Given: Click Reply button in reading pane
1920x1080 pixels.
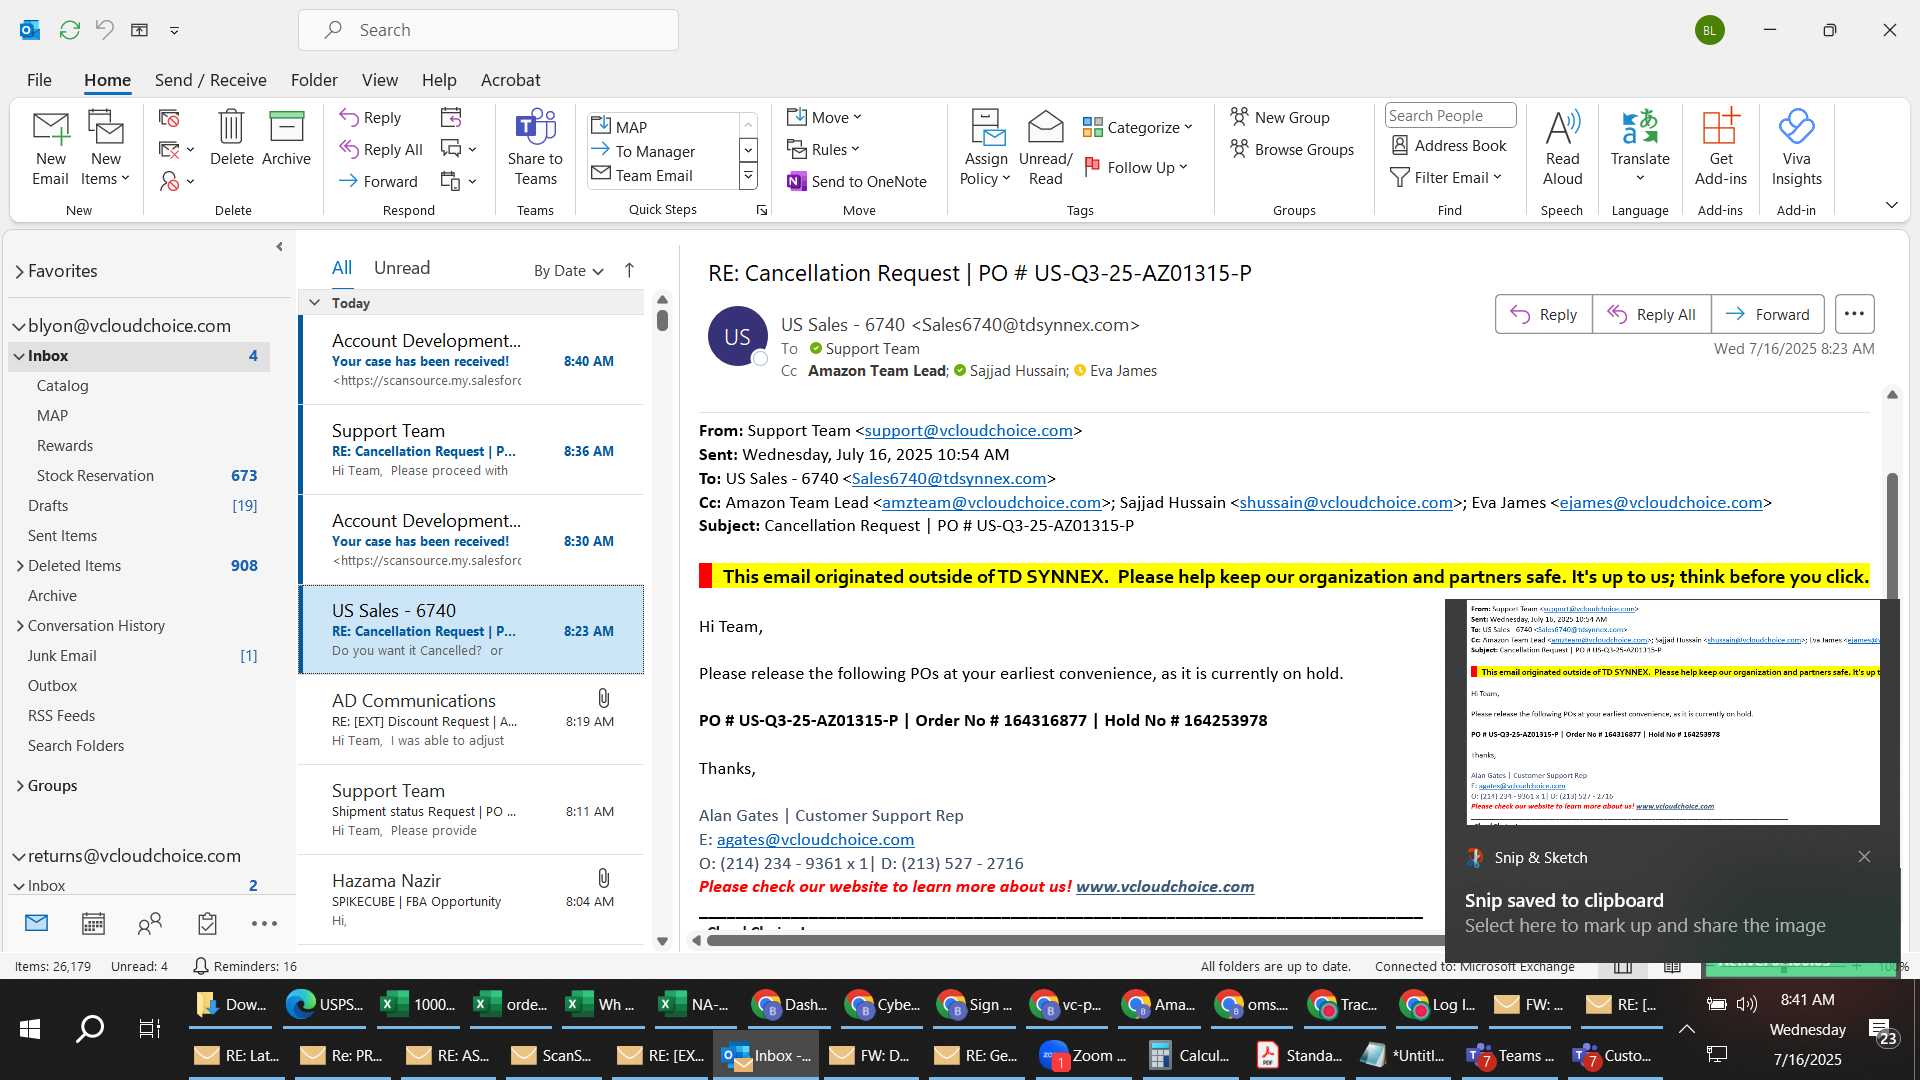Looking at the screenshot, I should (1543, 314).
